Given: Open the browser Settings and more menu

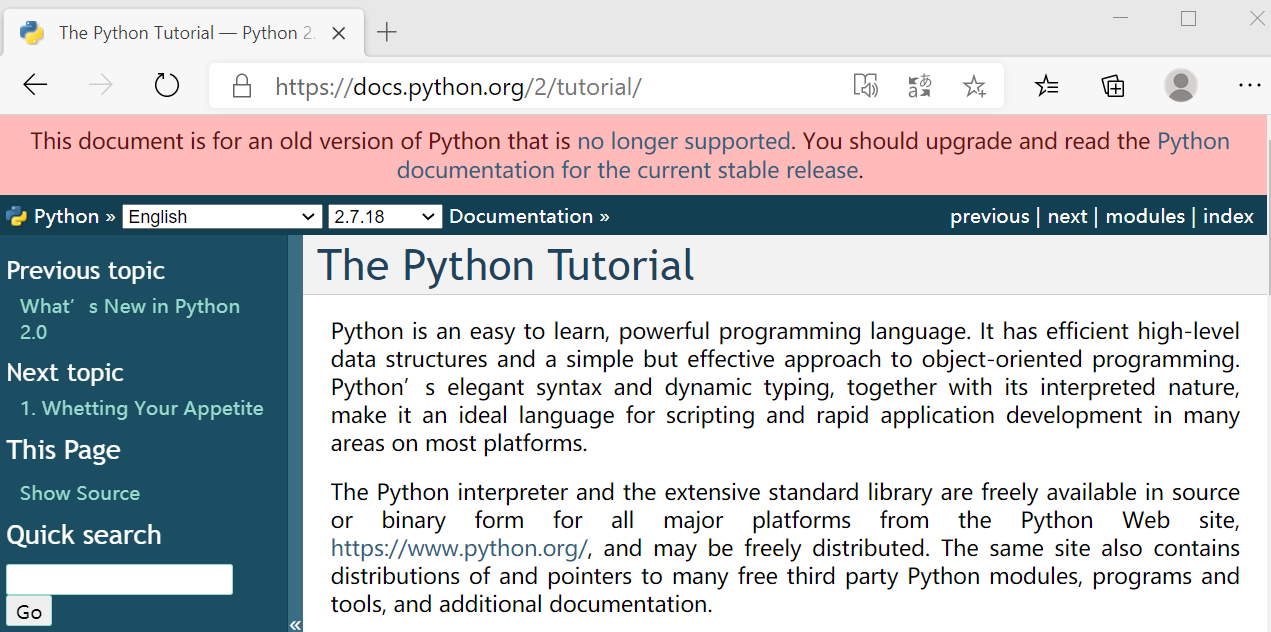Looking at the screenshot, I should click(1250, 86).
